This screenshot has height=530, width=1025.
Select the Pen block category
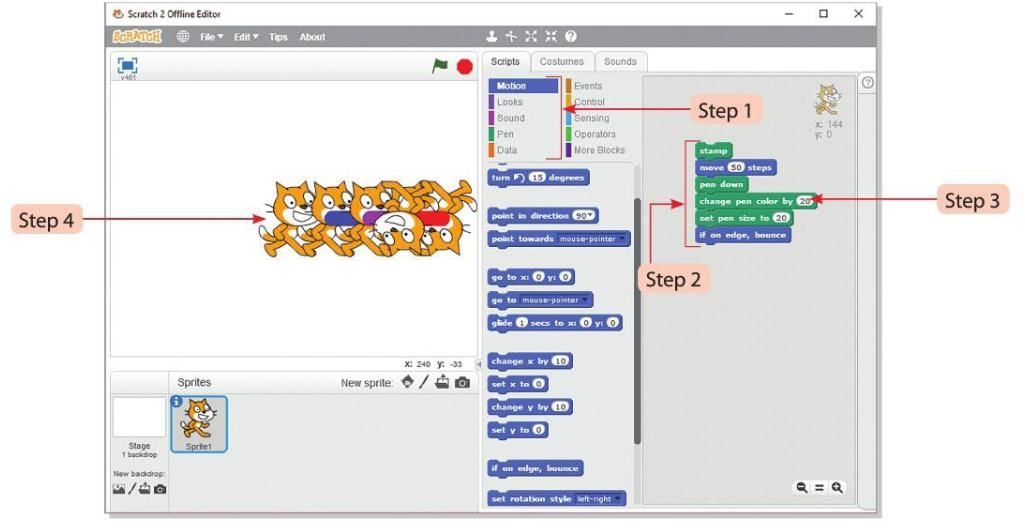point(506,134)
